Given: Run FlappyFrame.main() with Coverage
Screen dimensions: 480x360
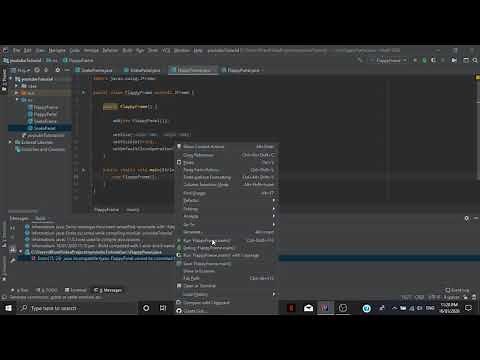Looking at the screenshot, I should click(227, 255).
